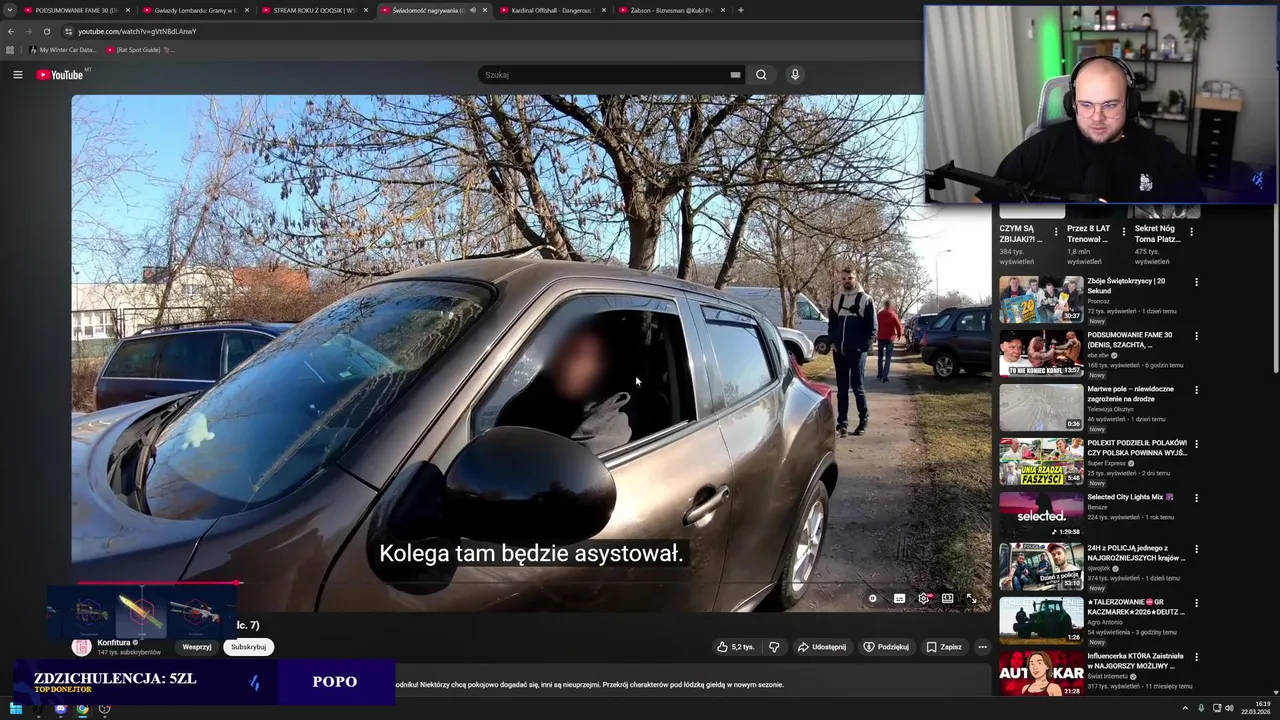Click the Podziękuj thanks button
This screenshot has width=1280, height=720.
(886, 647)
